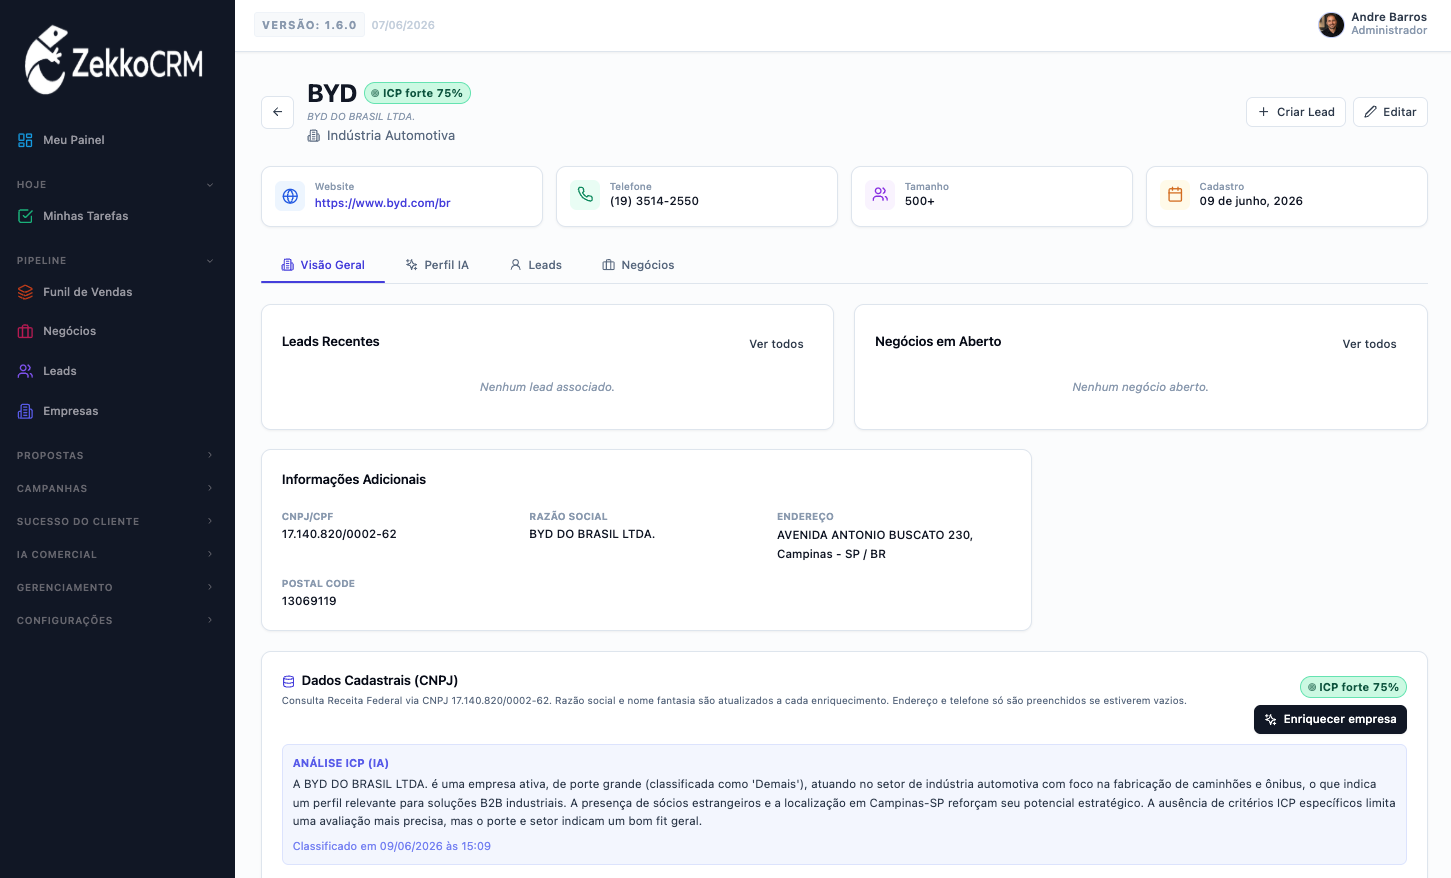Go back using the arrow button
The width and height of the screenshot is (1451, 878).
(277, 112)
